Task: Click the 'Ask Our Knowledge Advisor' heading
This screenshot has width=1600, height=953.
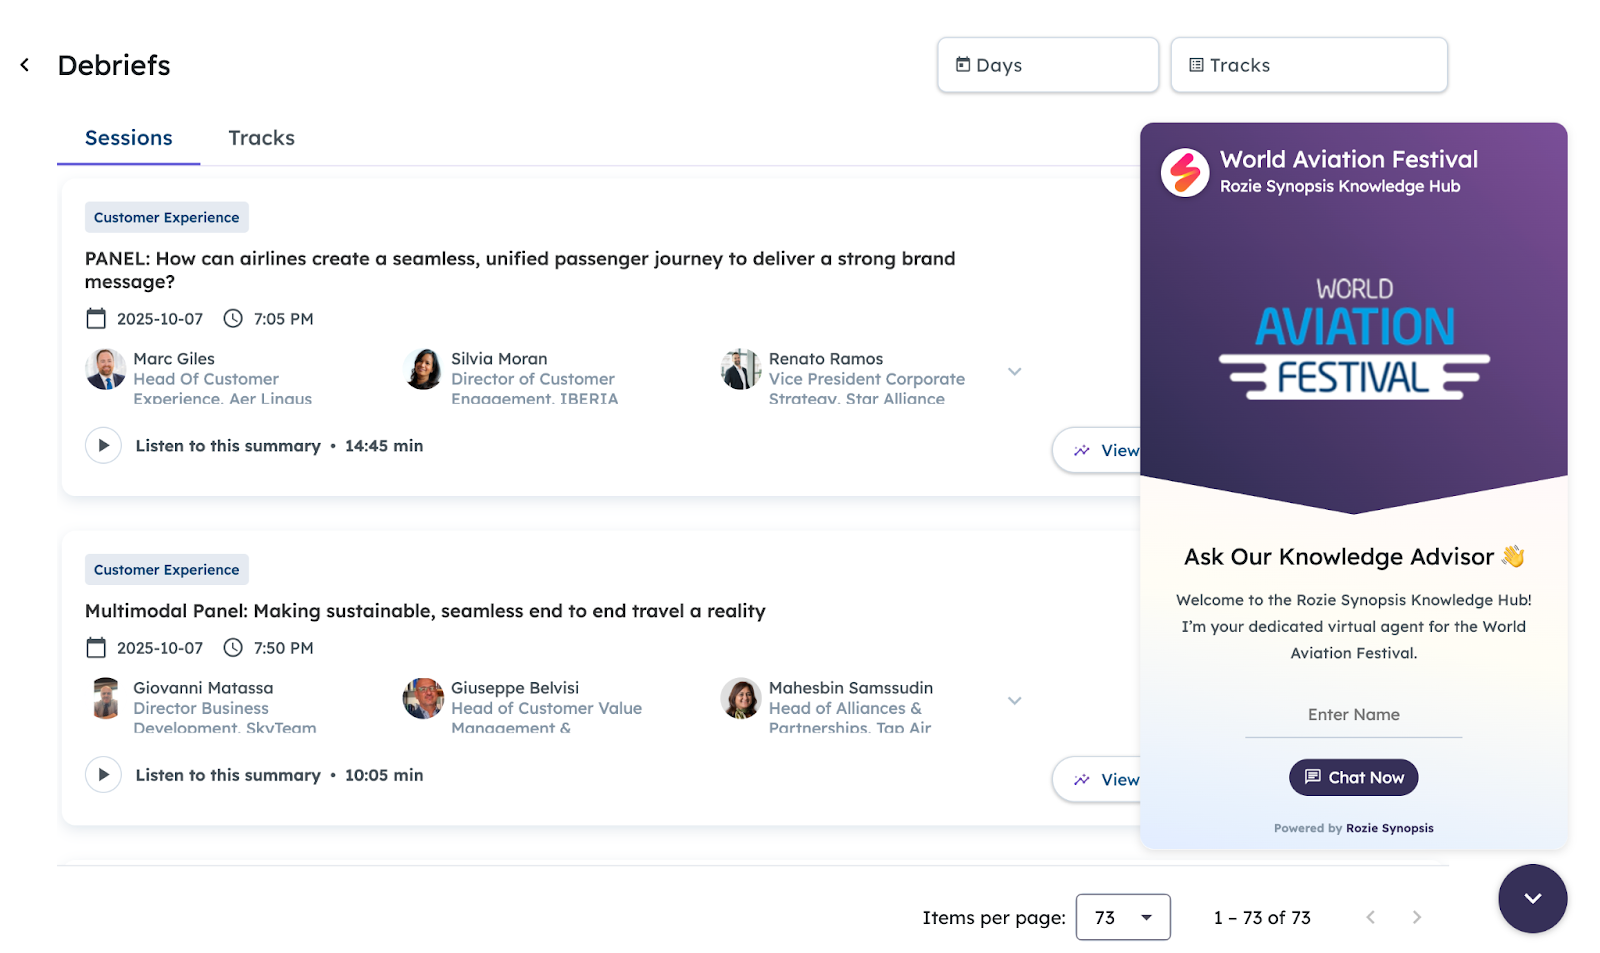Action: pos(1353,557)
